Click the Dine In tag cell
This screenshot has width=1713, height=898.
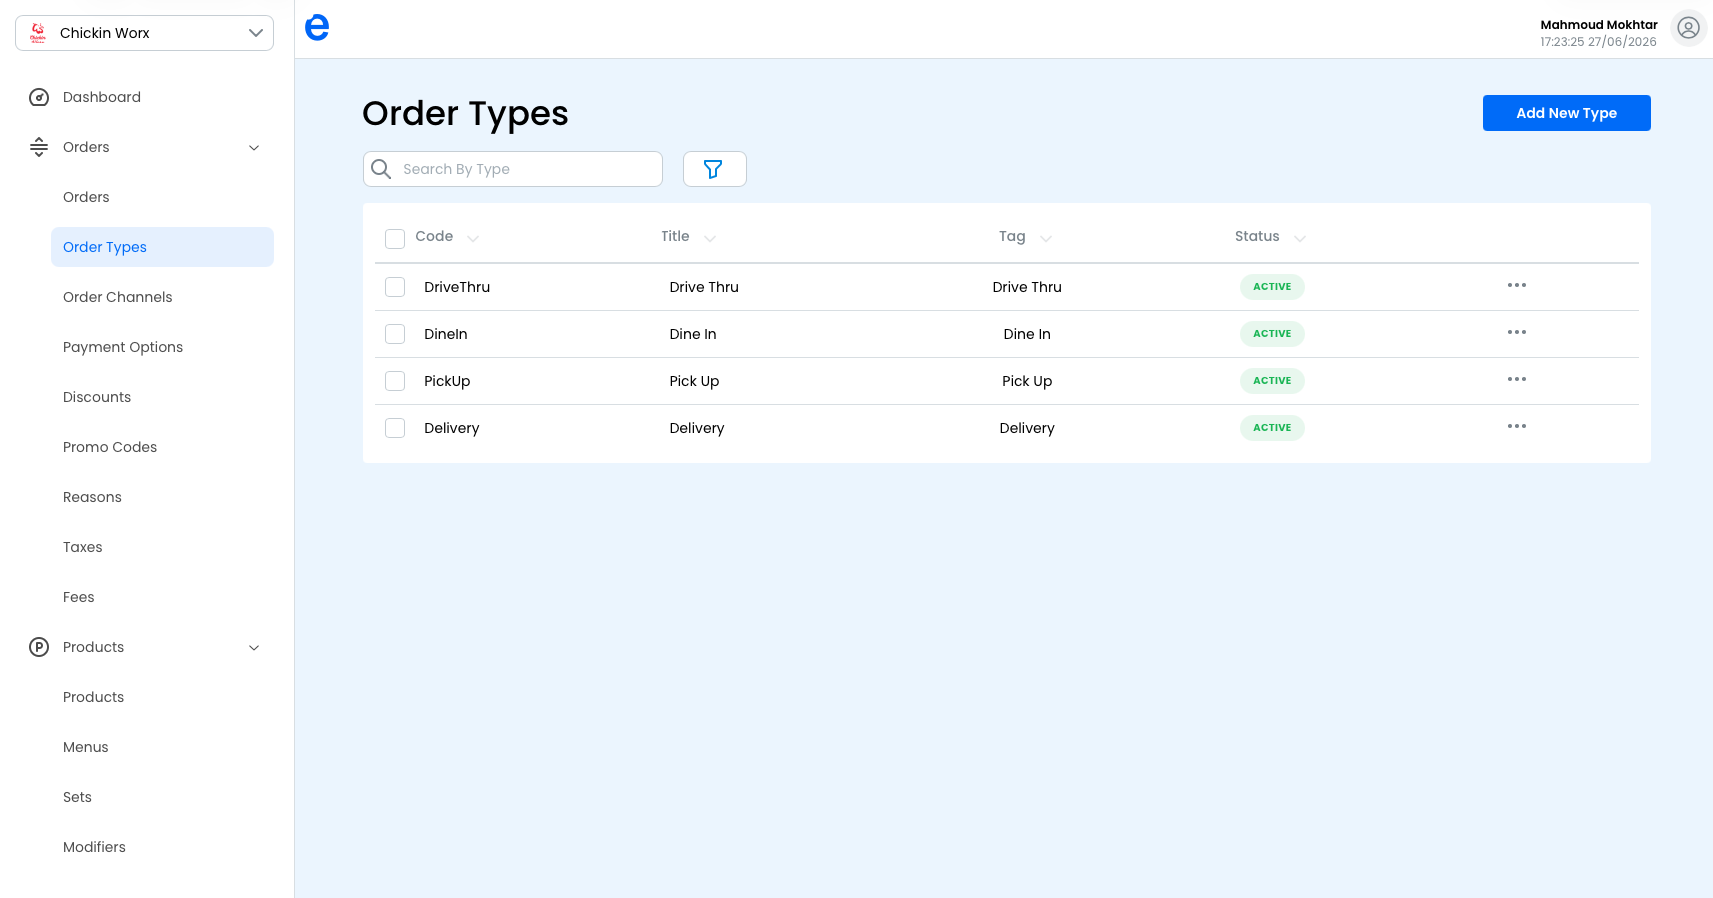1027,334
